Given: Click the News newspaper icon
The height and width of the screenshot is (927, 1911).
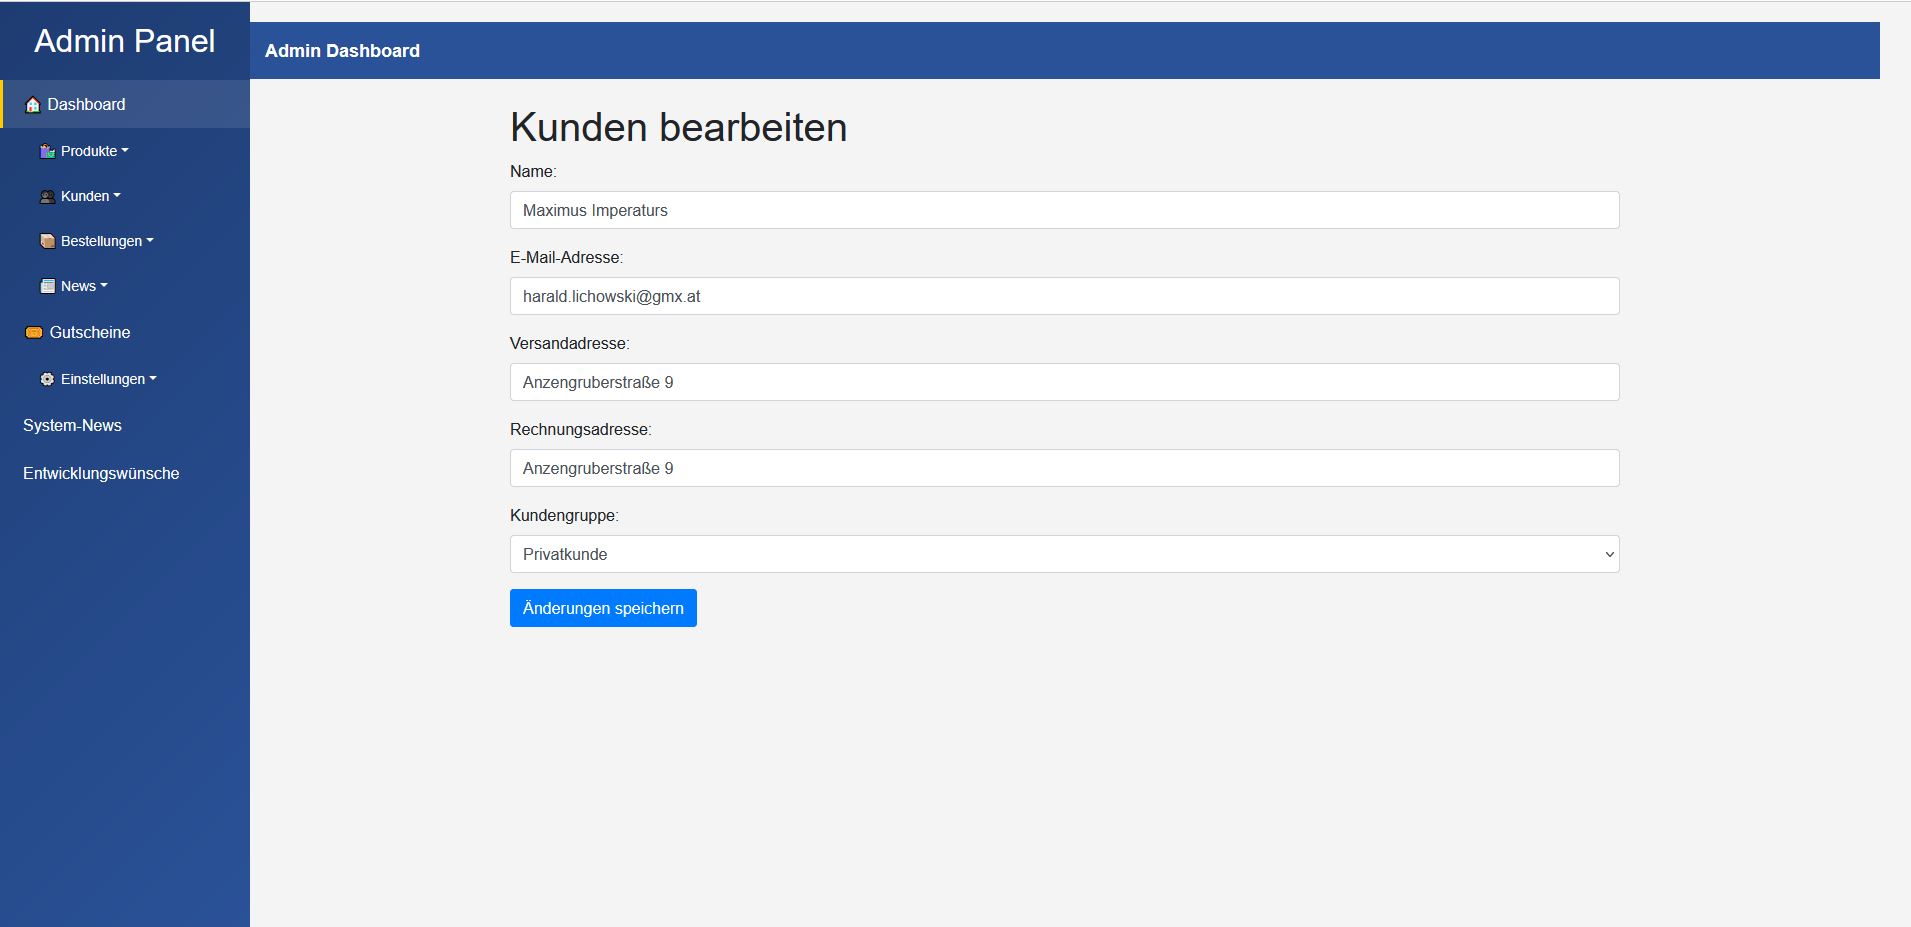Looking at the screenshot, I should pyautogui.click(x=47, y=286).
